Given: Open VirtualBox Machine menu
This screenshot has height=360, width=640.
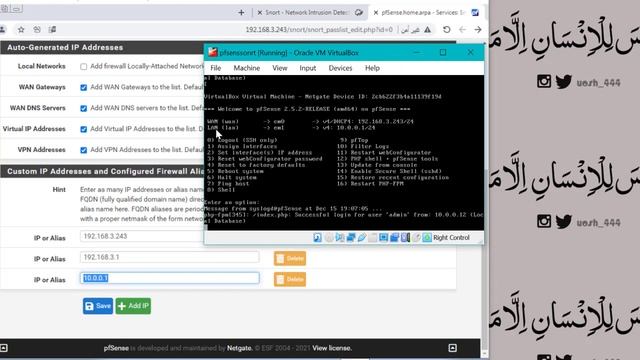Looking at the screenshot, I should click(247, 68).
